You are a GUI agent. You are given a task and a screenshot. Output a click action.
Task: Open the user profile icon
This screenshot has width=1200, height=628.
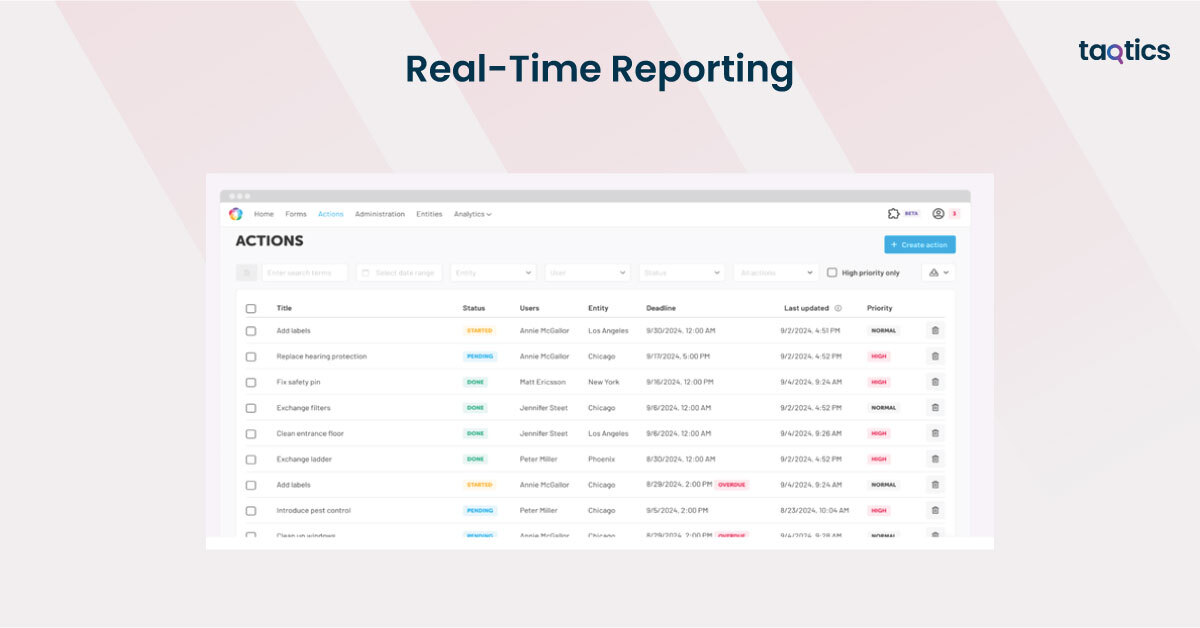click(938, 214)
